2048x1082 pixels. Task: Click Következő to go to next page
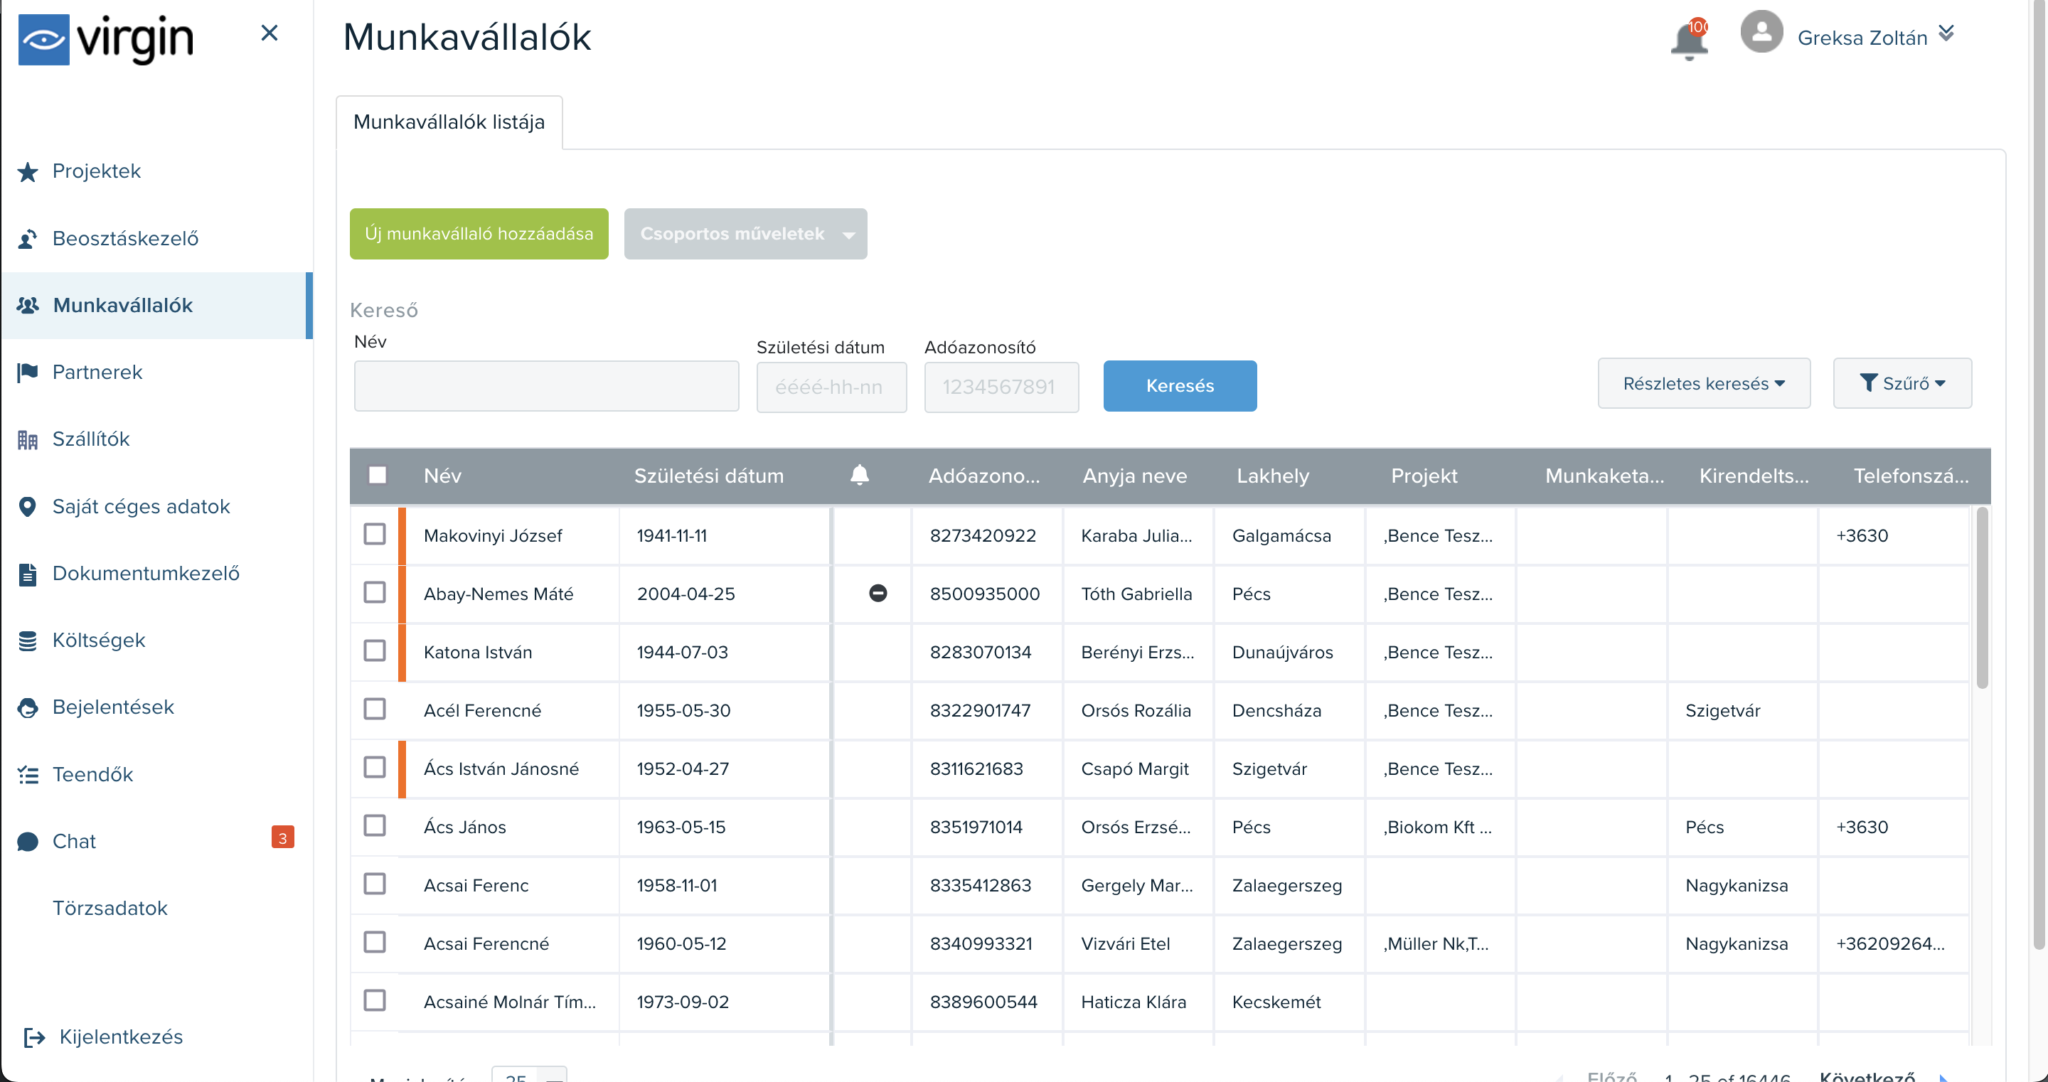pyautogui.click(x=1867, y=1076)
